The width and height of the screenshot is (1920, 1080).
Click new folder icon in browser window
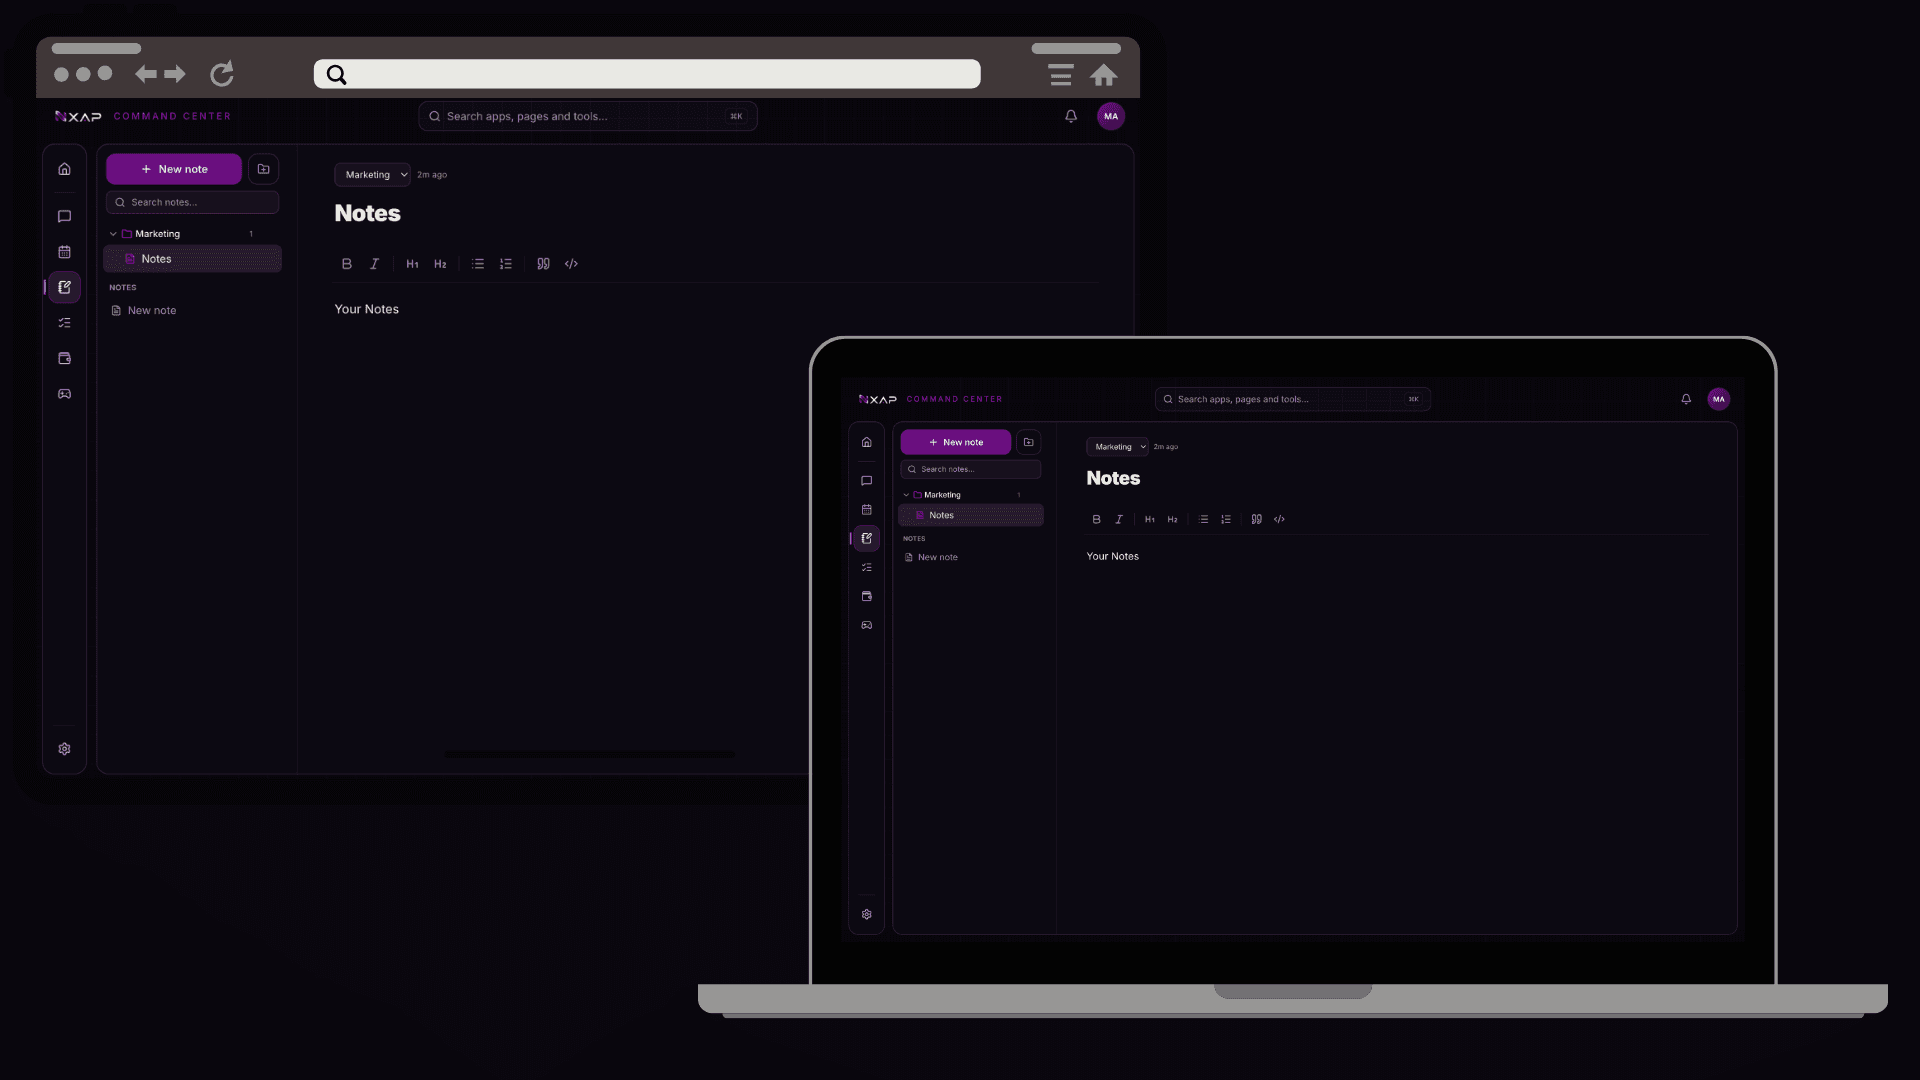tap(263, 169)
